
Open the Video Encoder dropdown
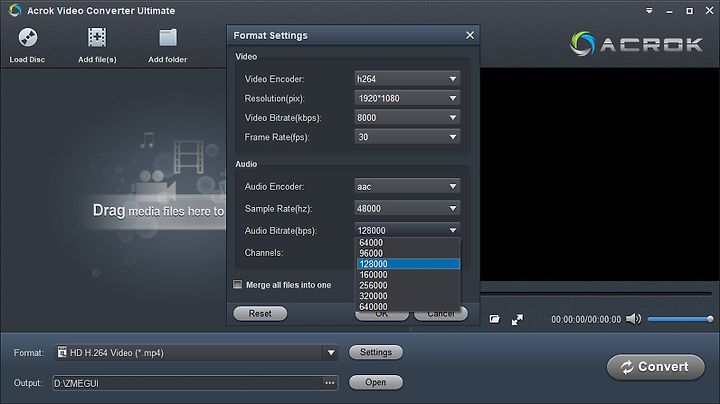407,79
